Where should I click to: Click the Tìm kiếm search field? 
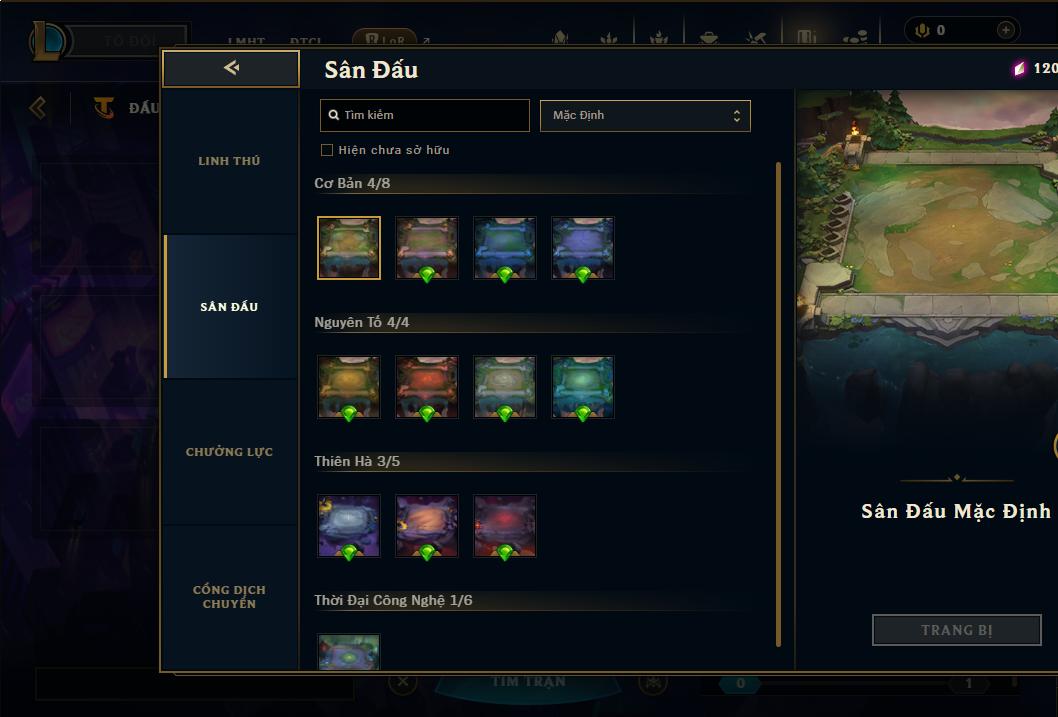pyautogui.click(x=424, y=115)
